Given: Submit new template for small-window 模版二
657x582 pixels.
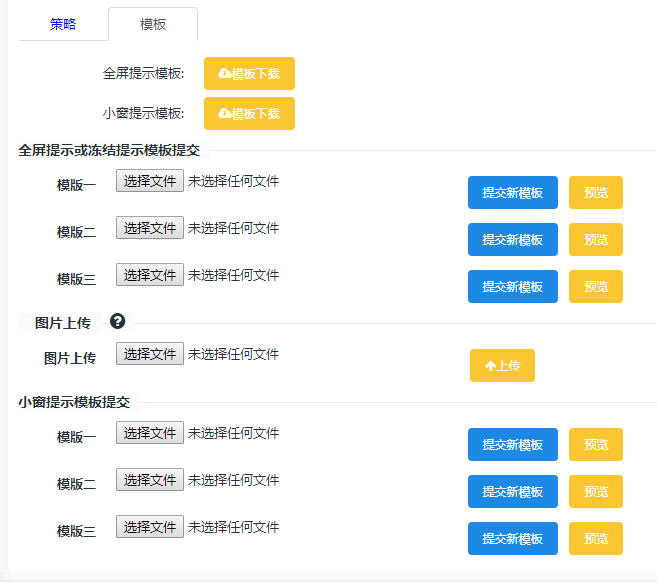Looking at the screenshot, I should tap(513, 491).
